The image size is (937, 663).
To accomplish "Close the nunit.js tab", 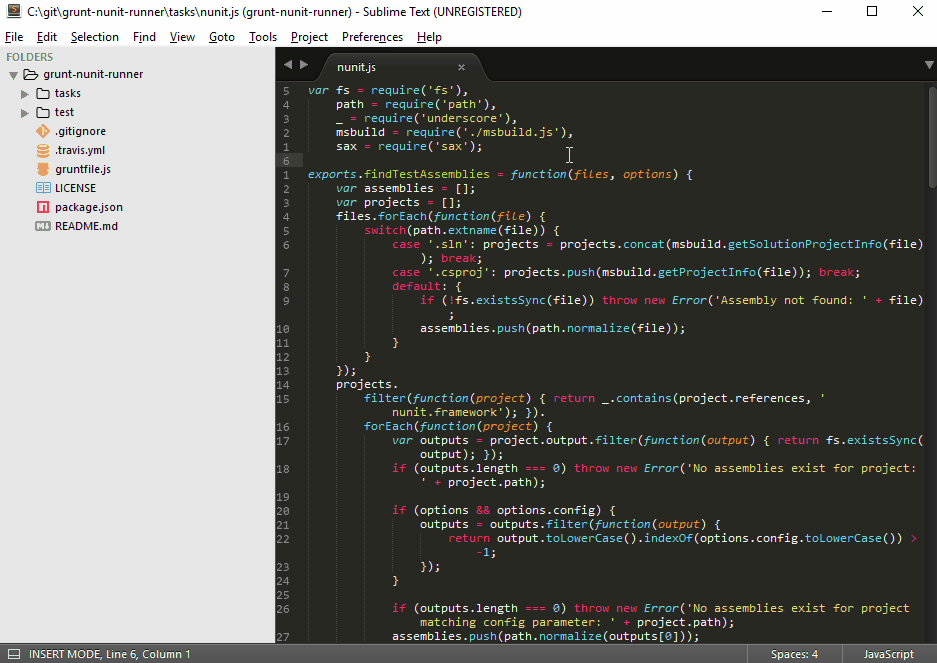I will point(461,68).
